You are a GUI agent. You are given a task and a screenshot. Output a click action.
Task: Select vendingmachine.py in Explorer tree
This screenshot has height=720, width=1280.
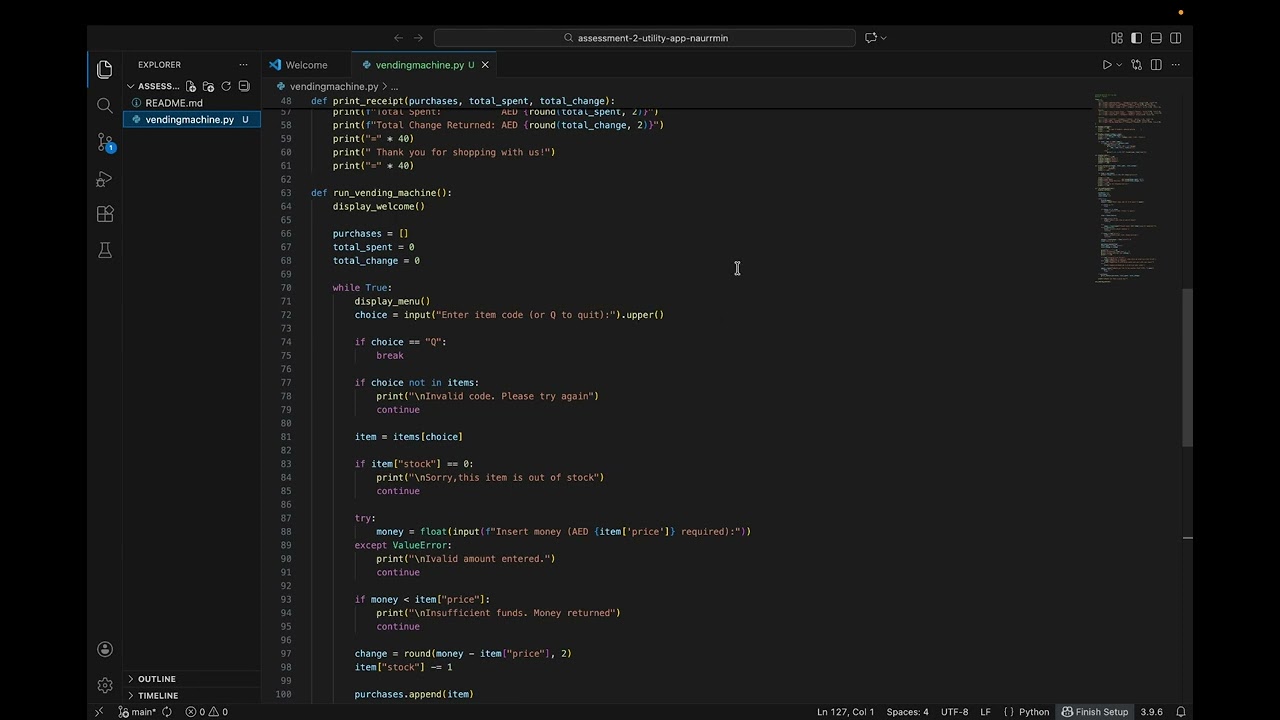click(190, 119)
